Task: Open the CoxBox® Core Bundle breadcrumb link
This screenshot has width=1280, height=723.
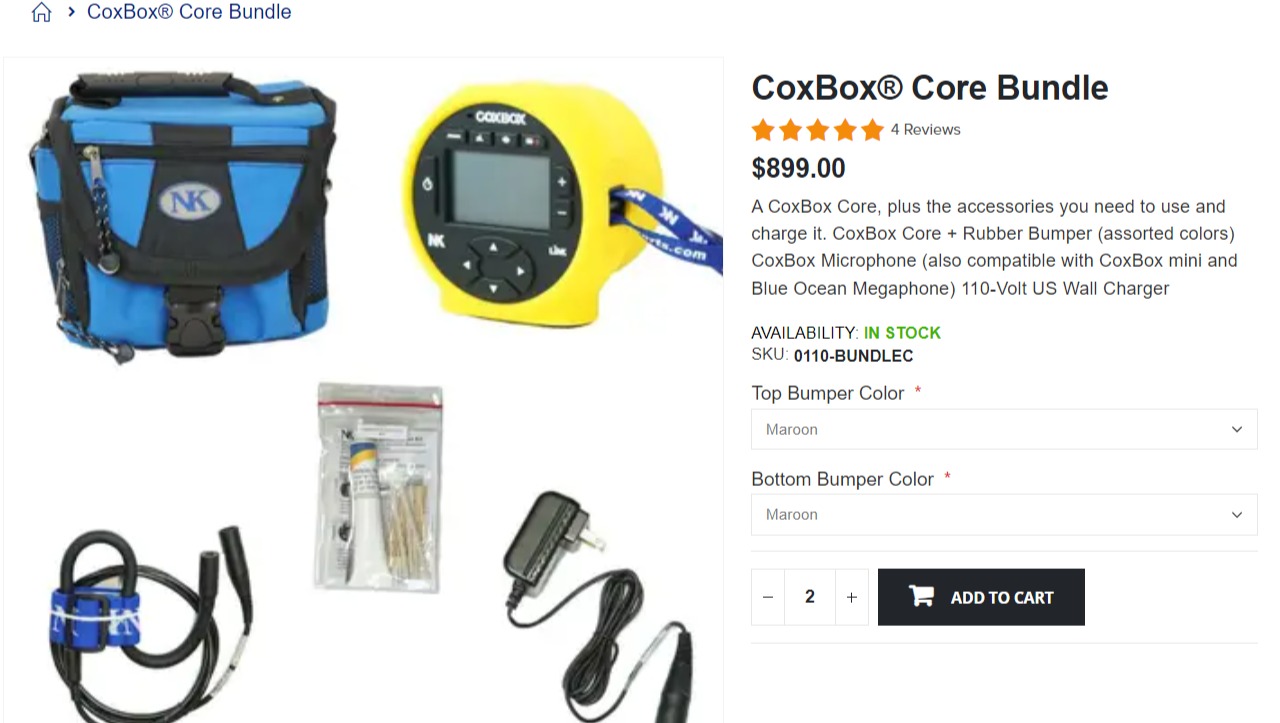Action: tap(189, 12)
